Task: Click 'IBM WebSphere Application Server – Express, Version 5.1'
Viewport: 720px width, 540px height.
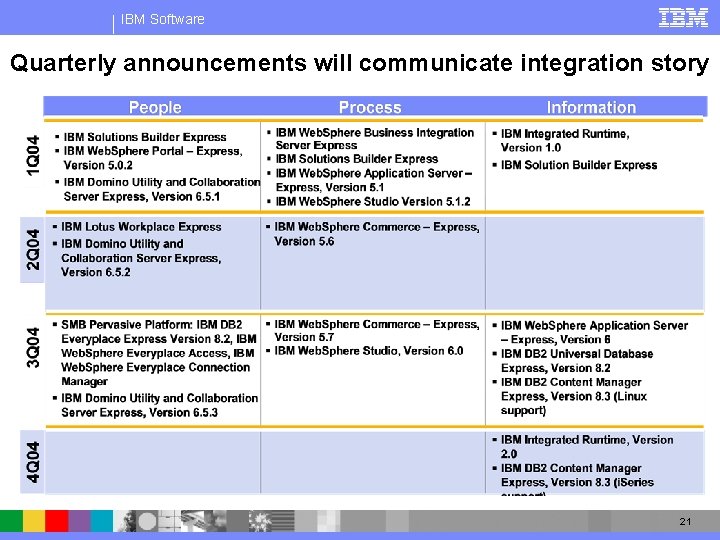Action: click(374, 180)
